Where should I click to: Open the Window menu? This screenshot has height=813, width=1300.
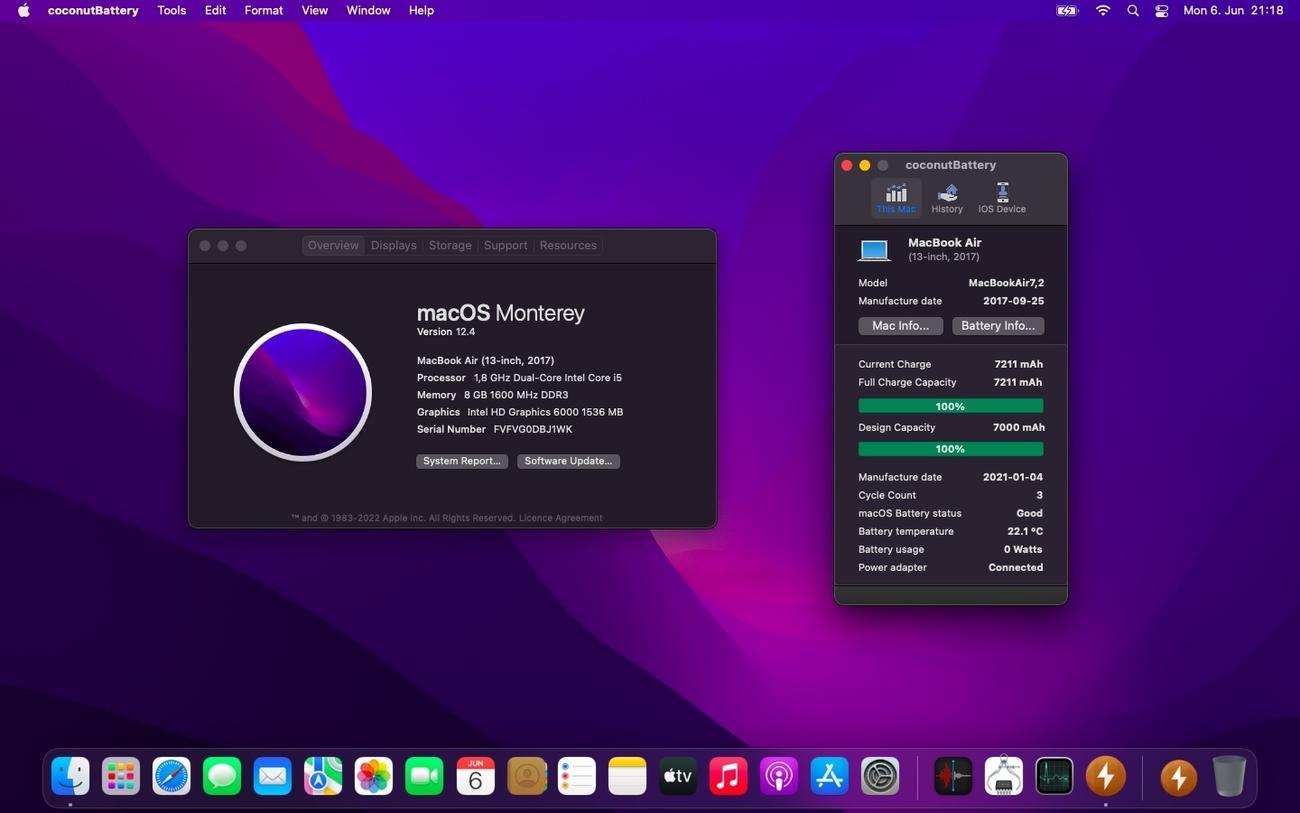pyautogui.click(x=368, y=10)
